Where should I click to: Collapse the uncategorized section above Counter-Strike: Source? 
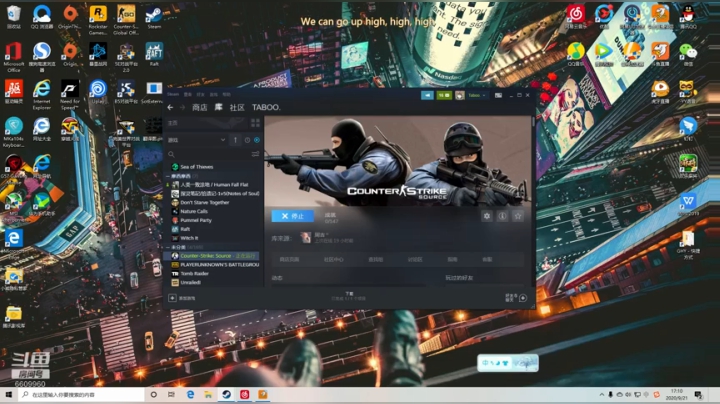click(168, 247)
